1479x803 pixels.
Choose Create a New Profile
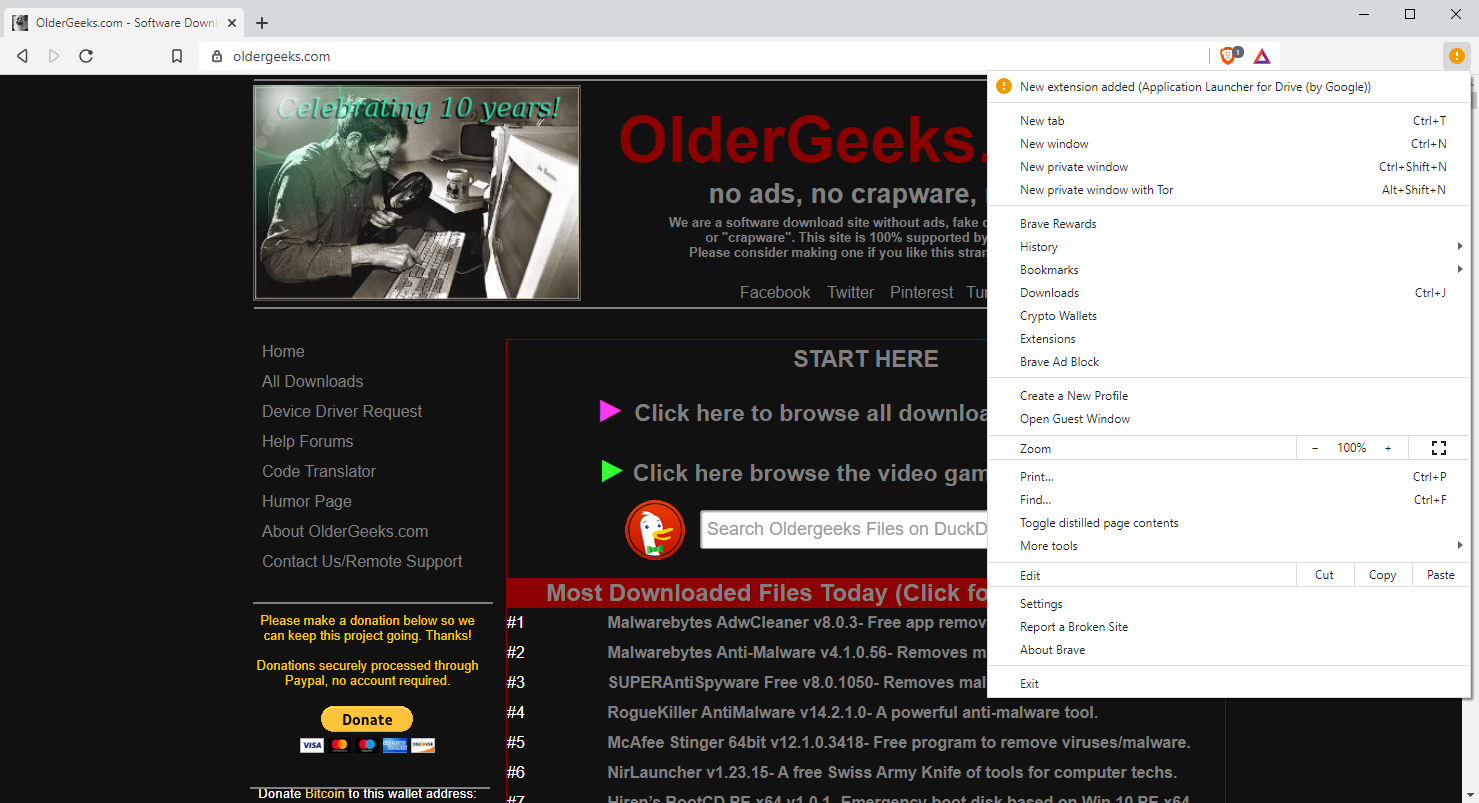(1229, 396)
